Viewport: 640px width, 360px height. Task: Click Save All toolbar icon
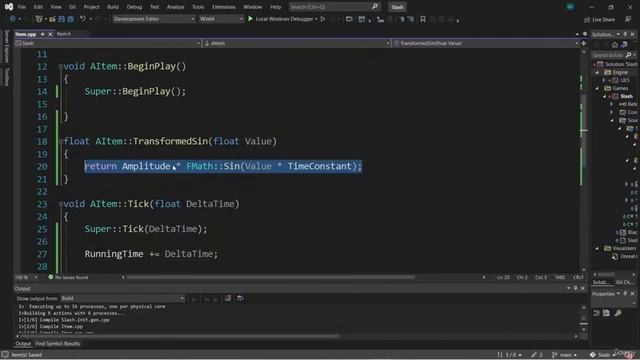71,19
